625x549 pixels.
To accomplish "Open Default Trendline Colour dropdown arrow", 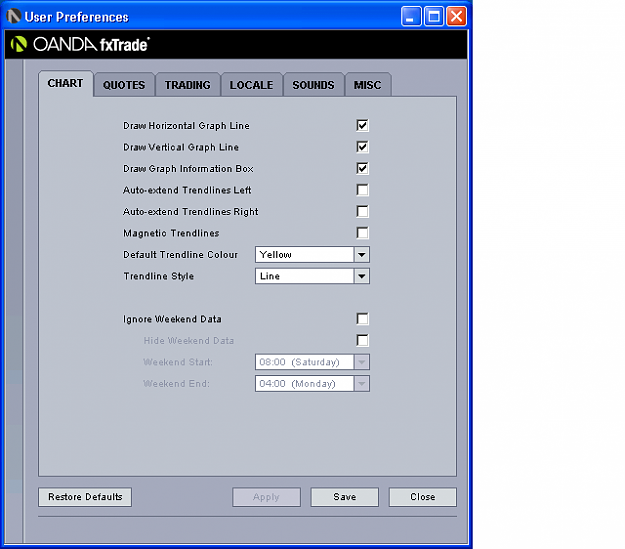I will (x=362, y=255).
